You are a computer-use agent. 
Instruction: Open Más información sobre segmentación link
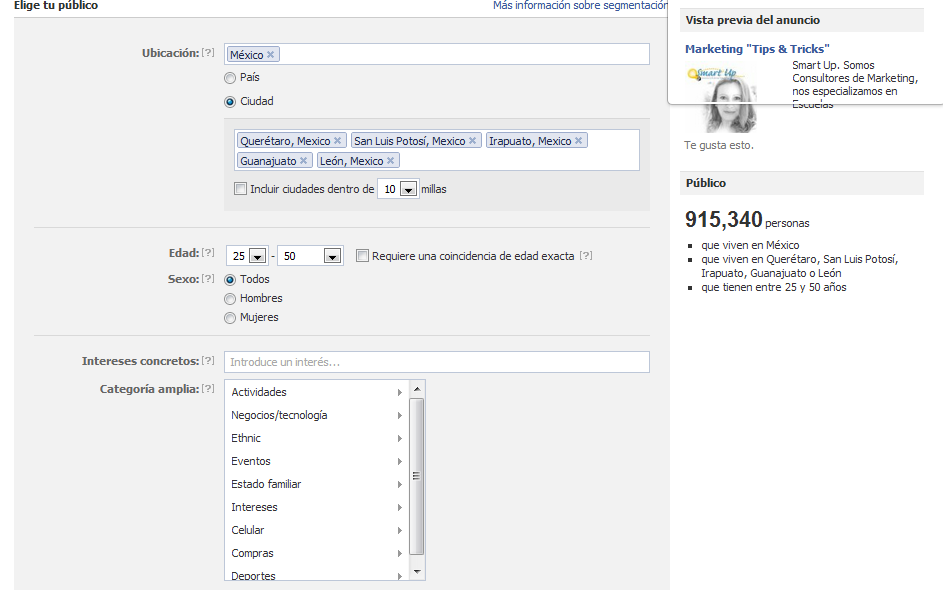(x=580, y=6)
